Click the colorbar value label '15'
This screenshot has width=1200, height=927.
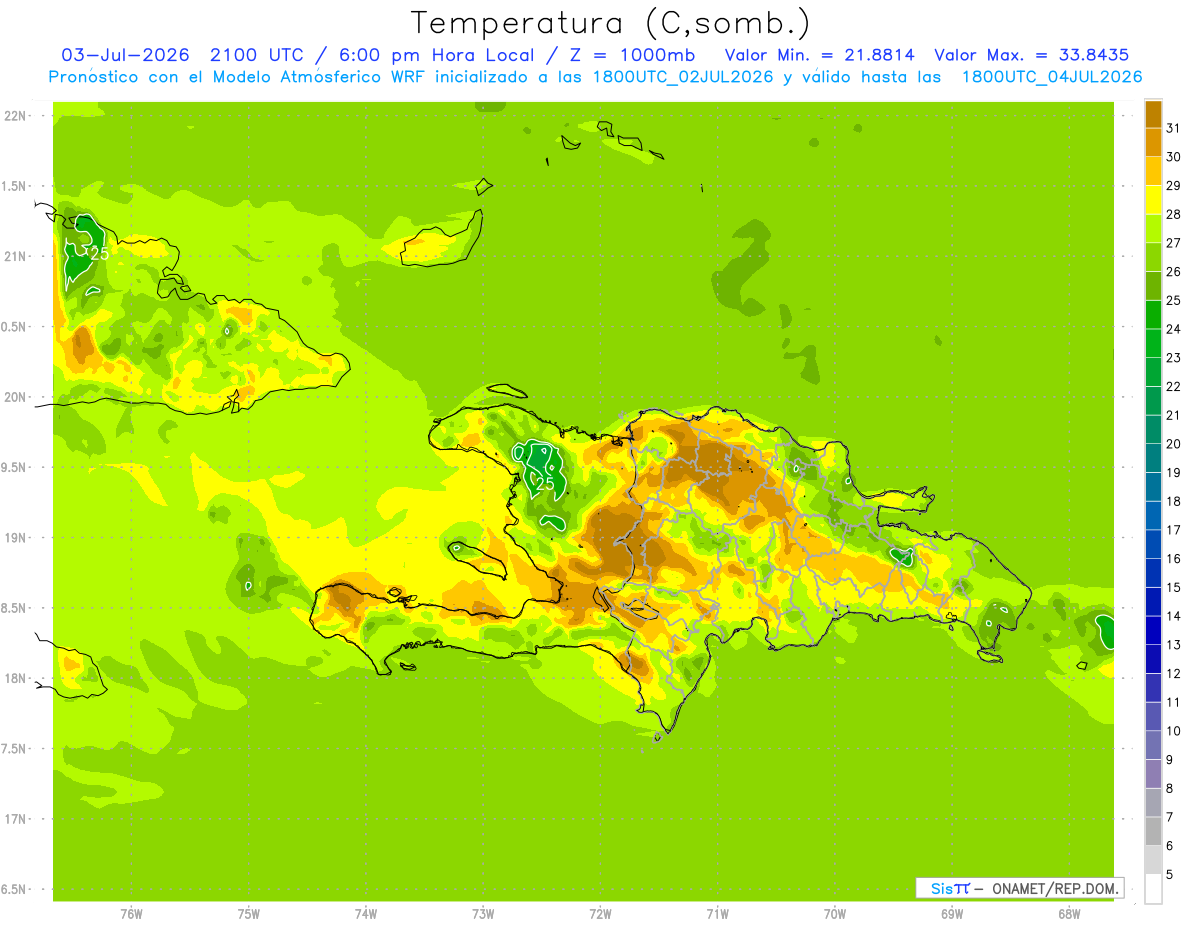(x=1173, y=587)
